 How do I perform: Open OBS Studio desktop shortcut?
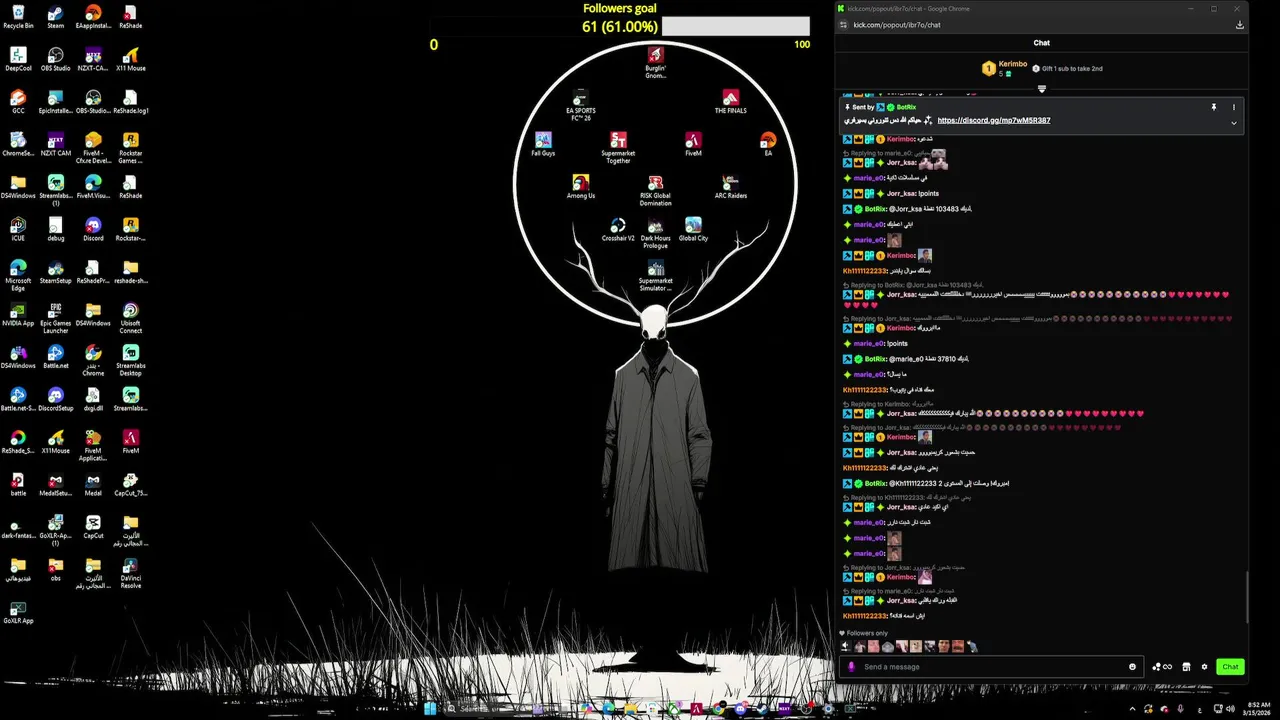56,59
